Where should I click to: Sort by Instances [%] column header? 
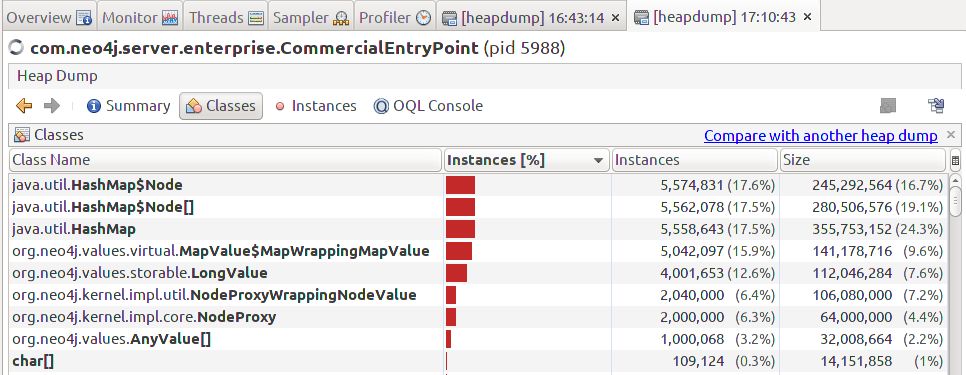tap(527, 160)
